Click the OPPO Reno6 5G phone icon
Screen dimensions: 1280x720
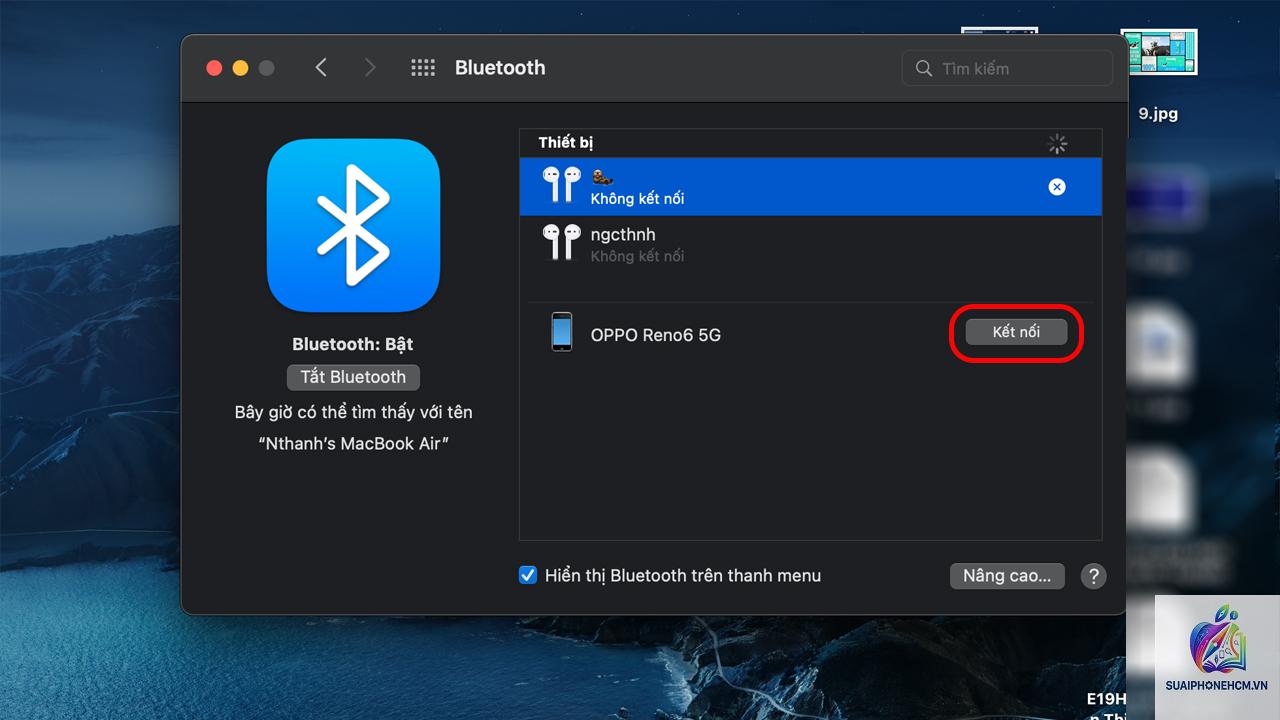click(562, 332)
